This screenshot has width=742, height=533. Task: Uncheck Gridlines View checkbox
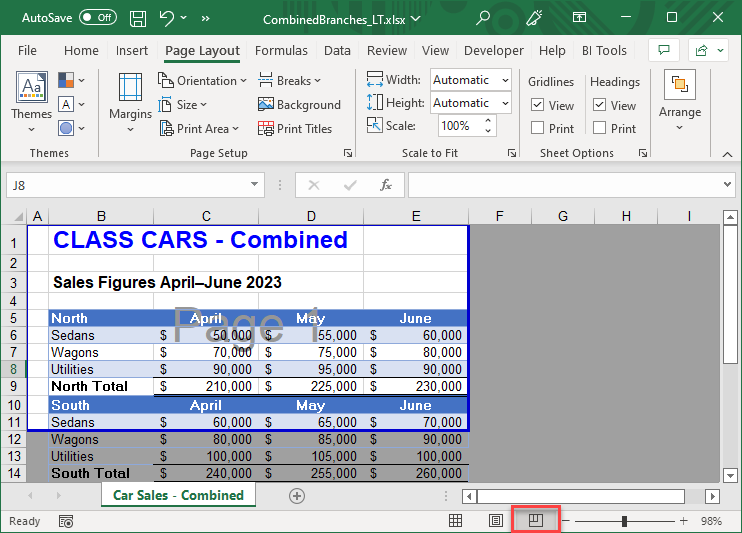[538, 105]
